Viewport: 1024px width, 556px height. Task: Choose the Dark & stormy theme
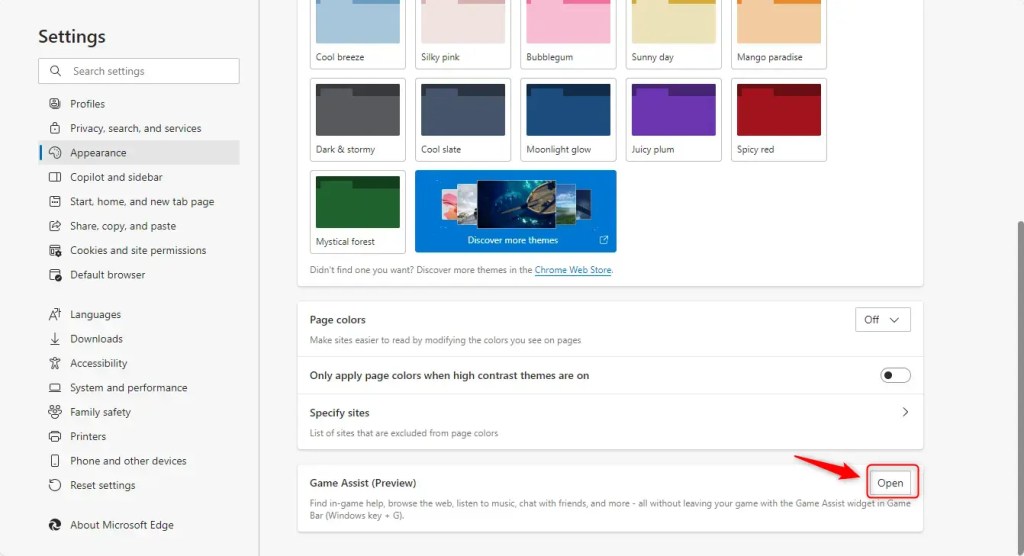click(x=358, y=120)
